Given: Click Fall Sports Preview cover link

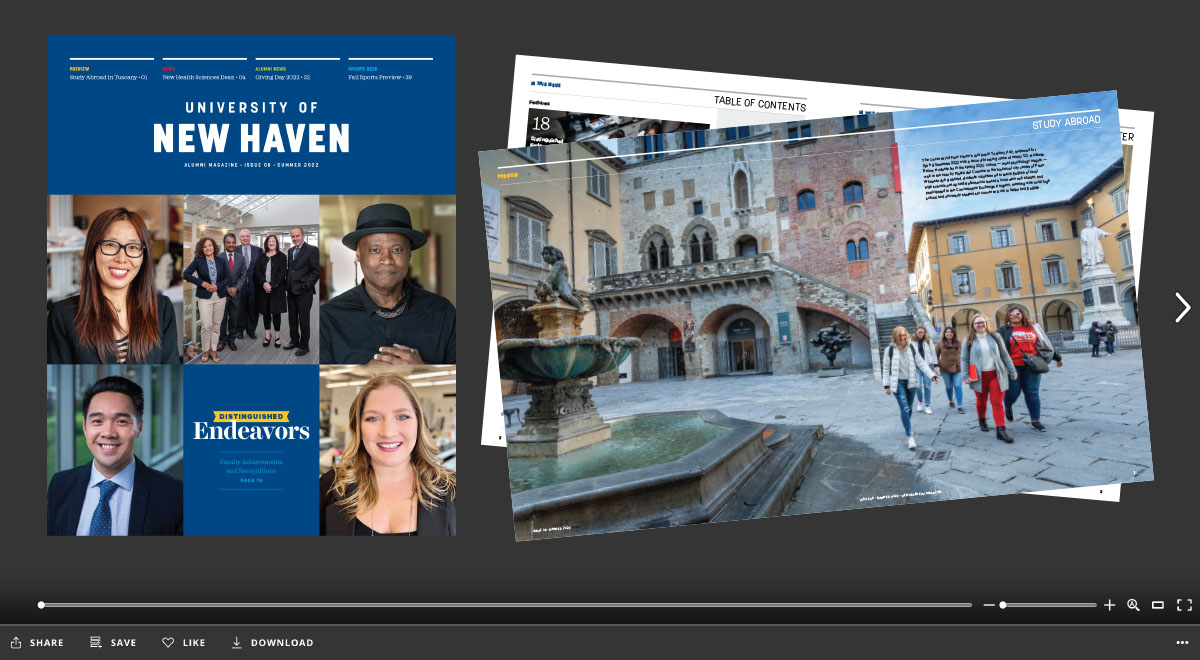Looking at the screenshot, I should (x=380, y=76).
